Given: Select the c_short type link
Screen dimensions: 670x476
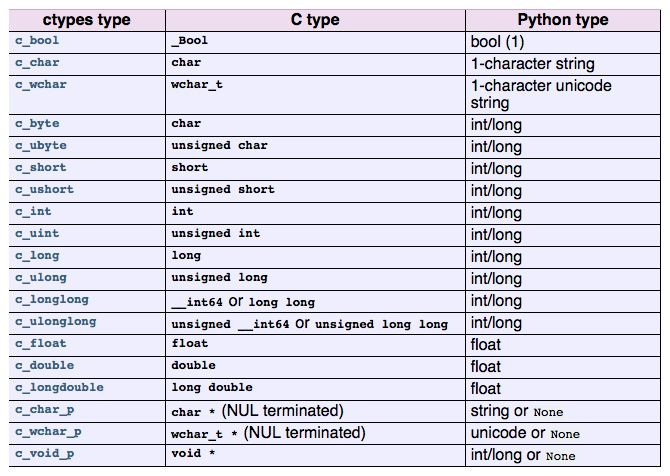Looking at the screenshot, I should (x=41, y=168).
